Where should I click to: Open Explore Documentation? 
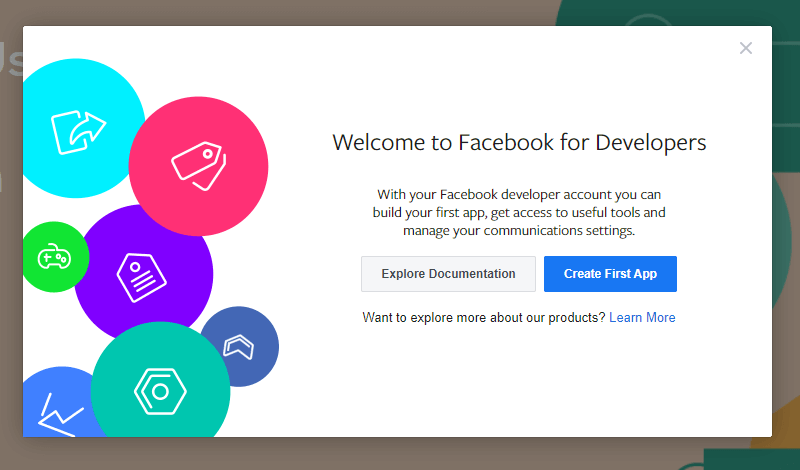pyautogui.click(x=448, y=274)
